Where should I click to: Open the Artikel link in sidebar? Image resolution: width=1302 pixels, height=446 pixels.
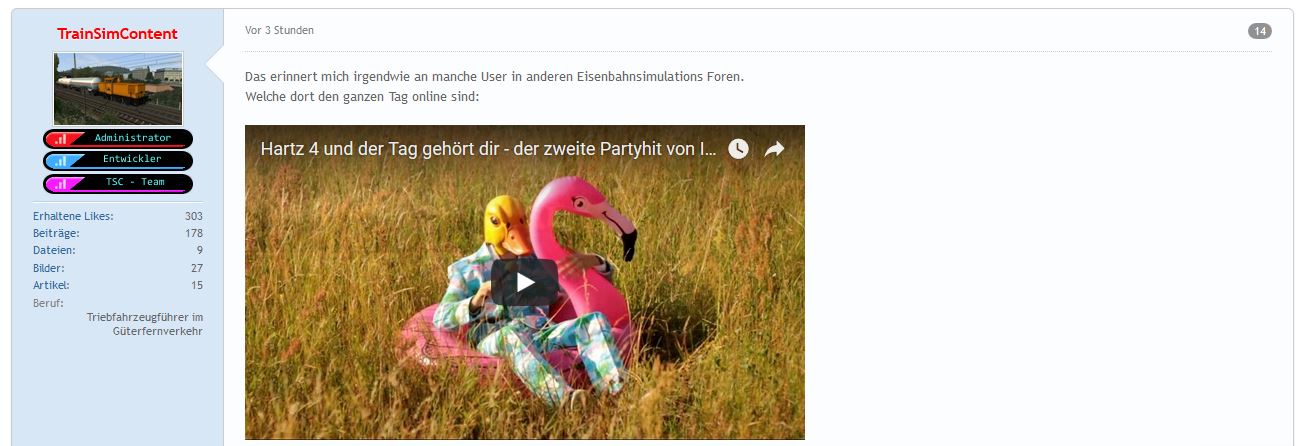(x=51, y=285)
